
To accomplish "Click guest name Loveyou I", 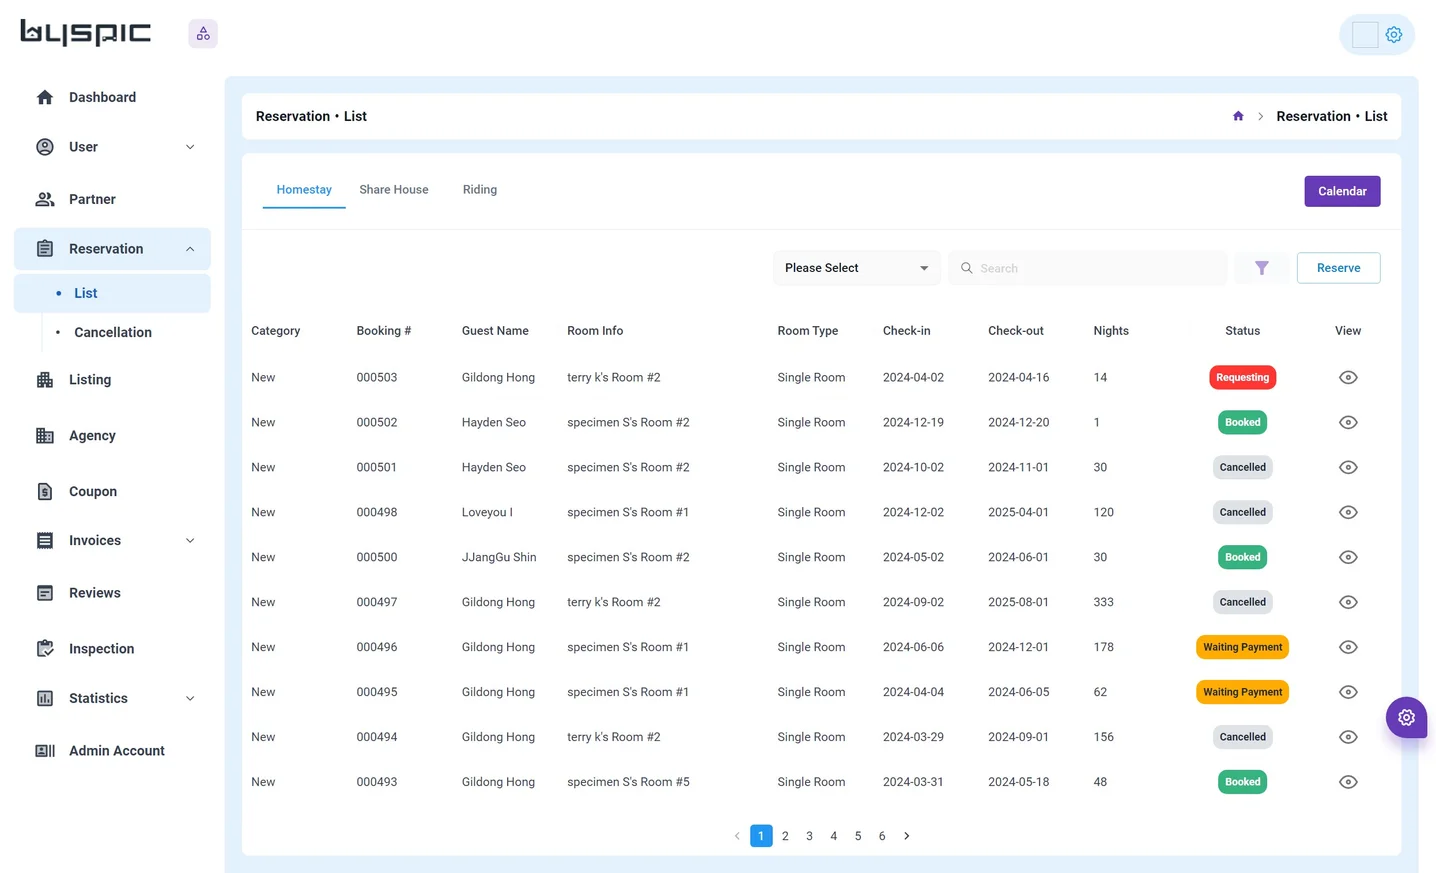I will click(487, 512).
